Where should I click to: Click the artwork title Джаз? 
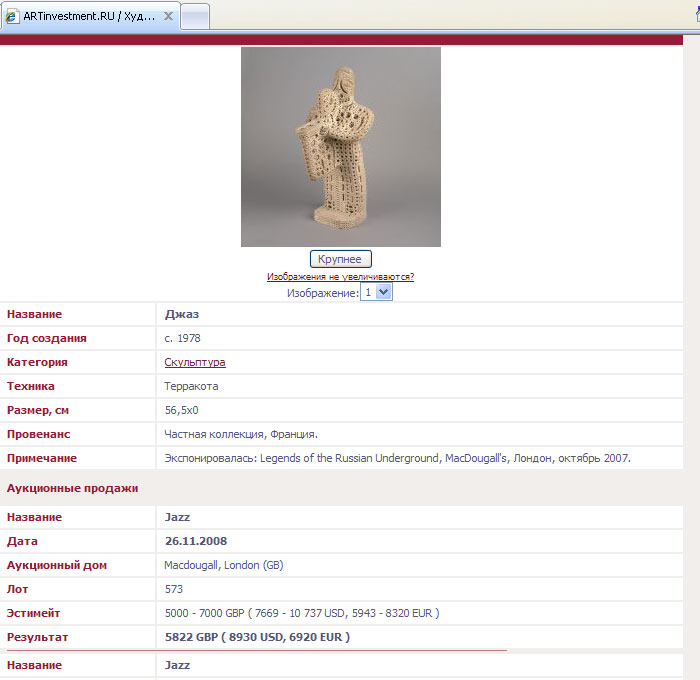(182, 314)
